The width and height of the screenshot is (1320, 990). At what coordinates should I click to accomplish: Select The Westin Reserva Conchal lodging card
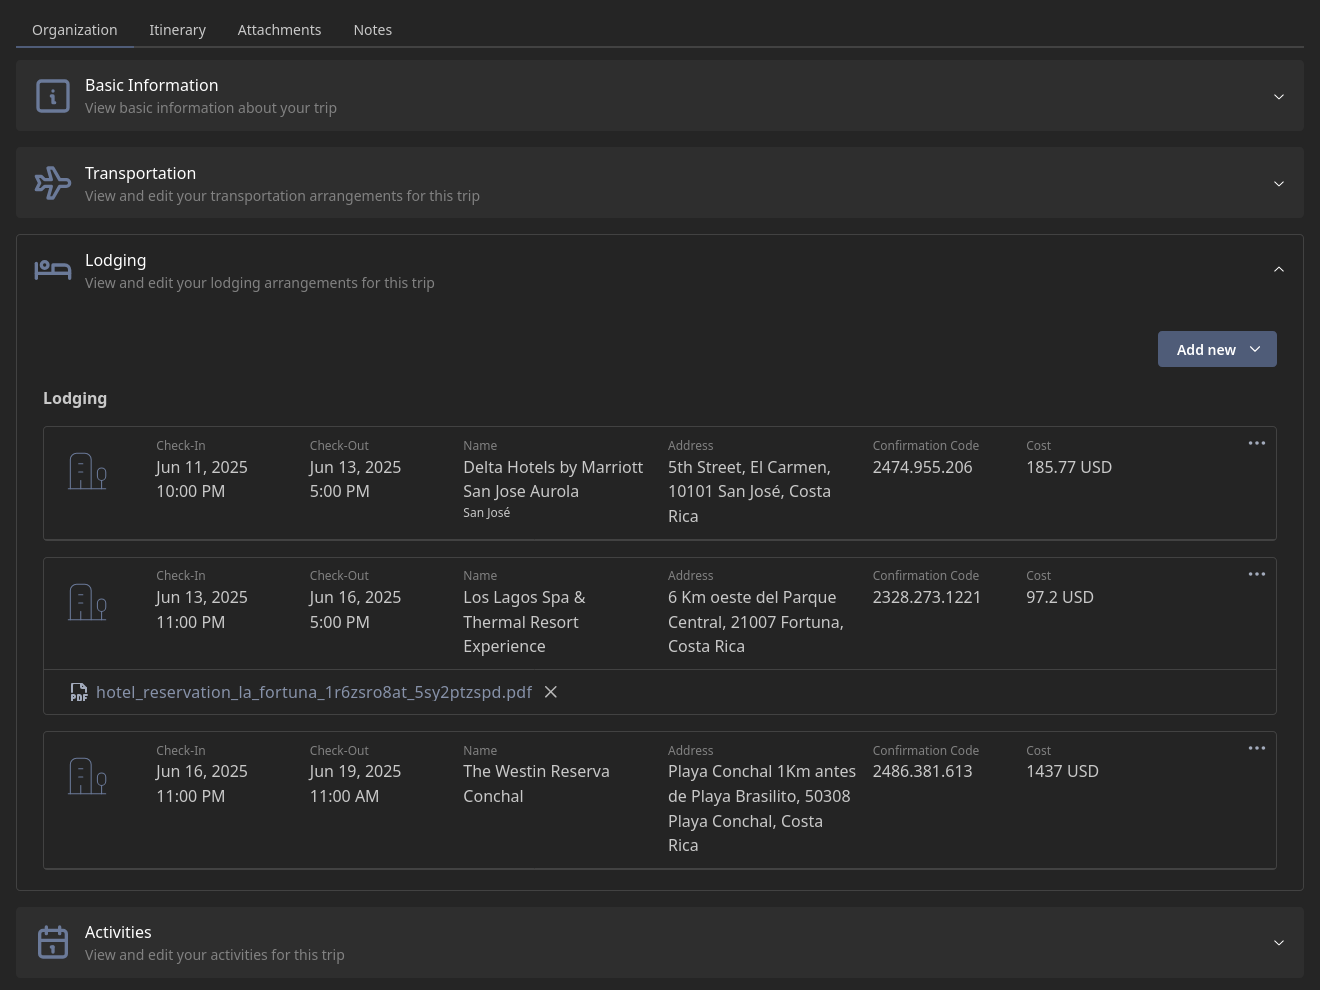[x=660, y=800]
